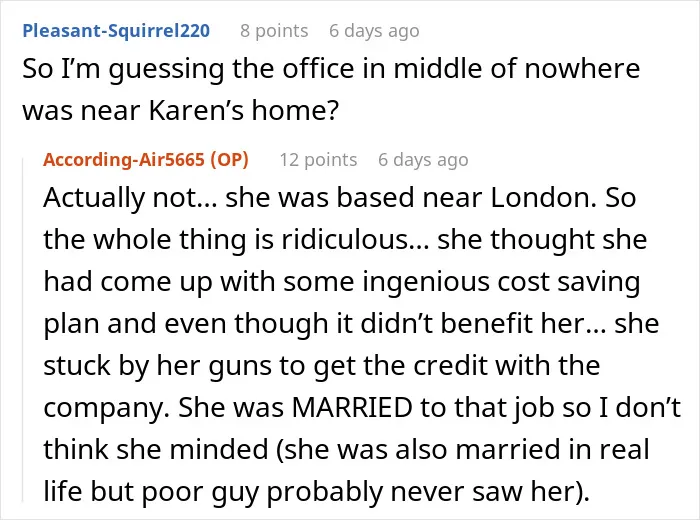This screenshot has height=520, width=700.
Task: Open Pleasant-Squirrel220's user profile
Action: tap(116, 31)
